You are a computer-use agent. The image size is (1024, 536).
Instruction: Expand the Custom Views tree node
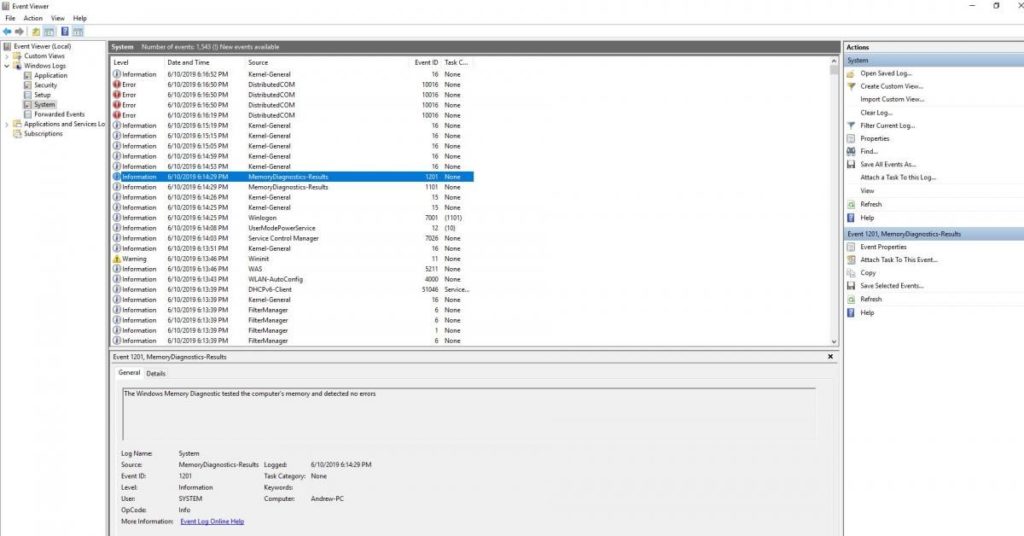[6, 56]
